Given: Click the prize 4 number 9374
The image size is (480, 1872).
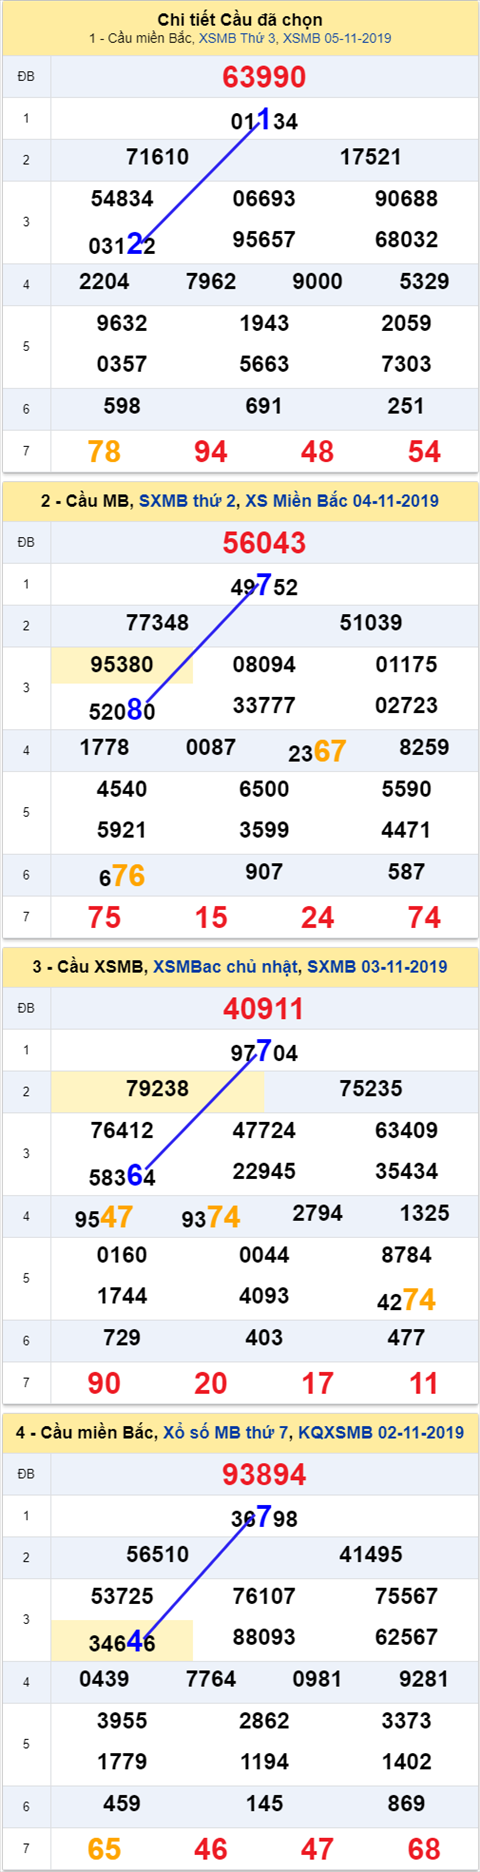Looking at the screenshot, I should tap(211, 1217).
